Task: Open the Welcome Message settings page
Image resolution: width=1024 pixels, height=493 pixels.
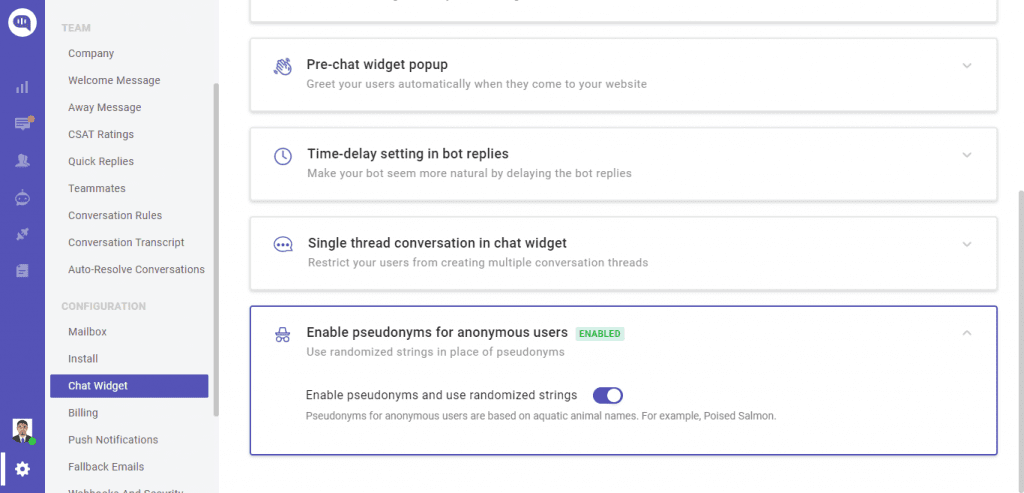Action: coord(114,80)
